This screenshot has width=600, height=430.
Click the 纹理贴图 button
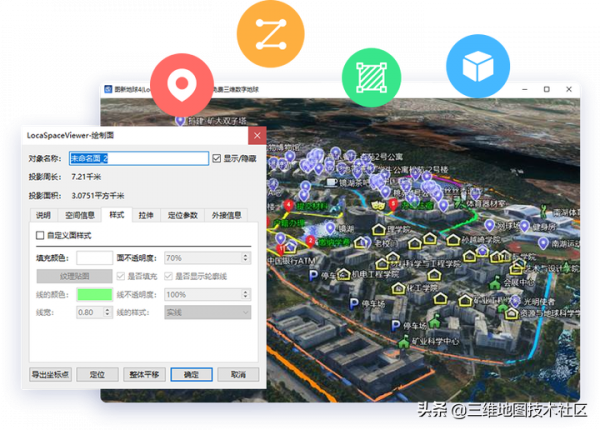[75, 276]
